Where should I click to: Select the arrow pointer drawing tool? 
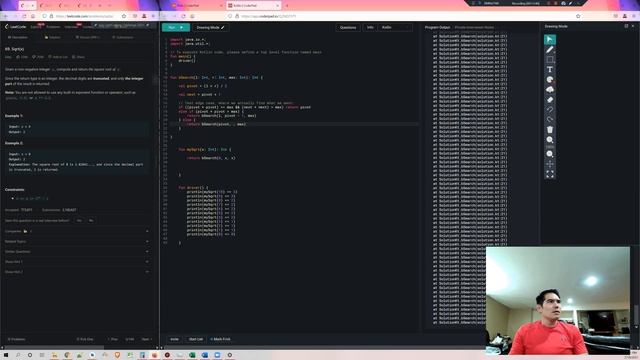point(550,39)
